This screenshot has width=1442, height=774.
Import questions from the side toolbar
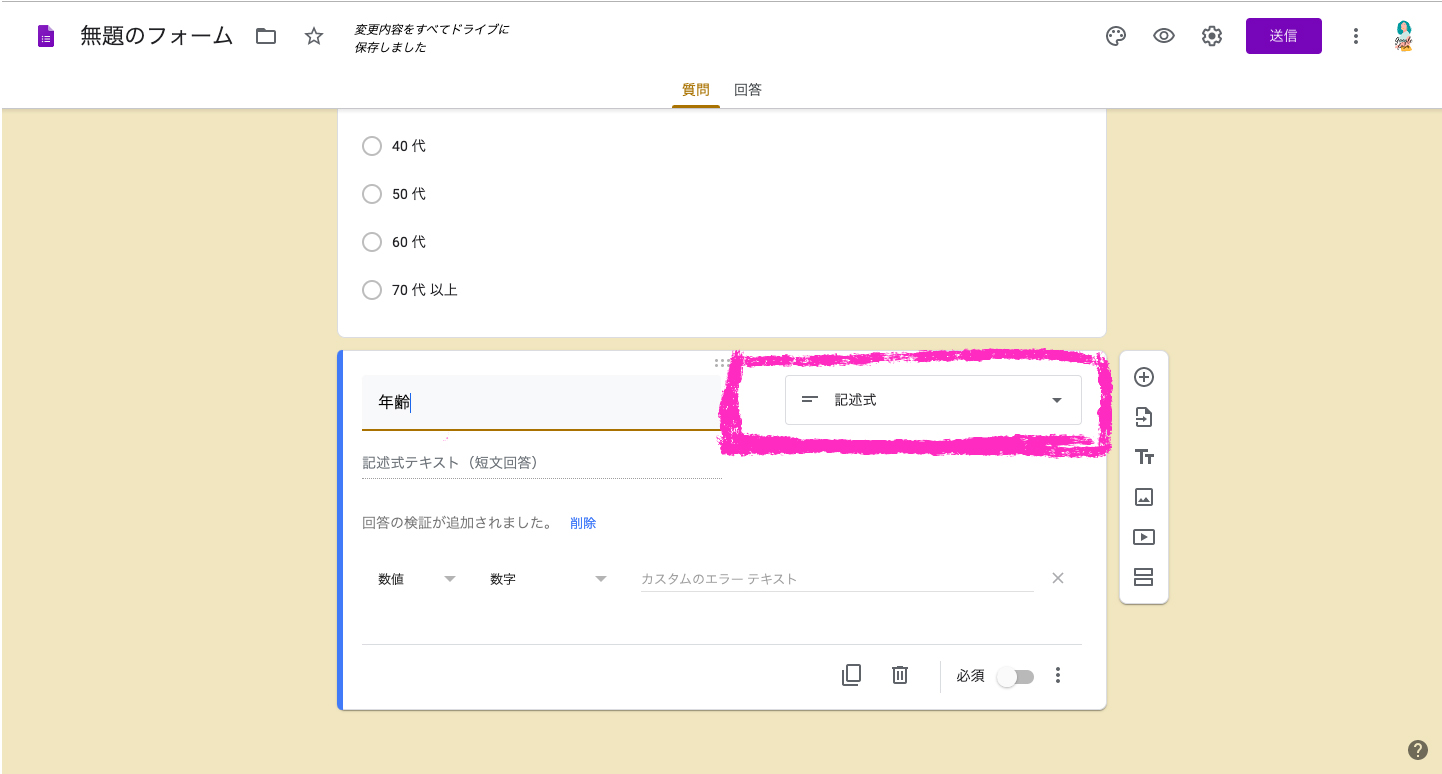tap(1144, 417)
